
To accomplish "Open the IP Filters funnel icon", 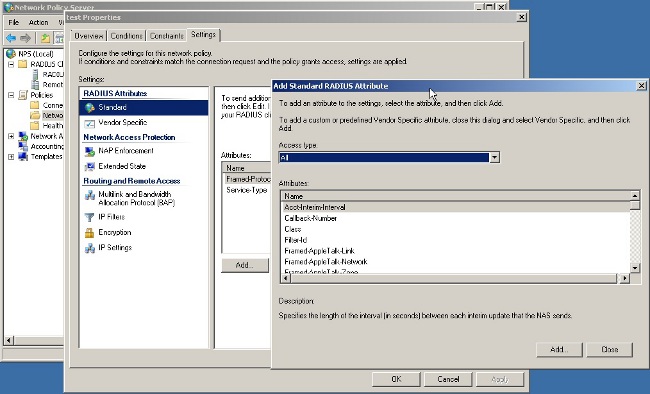I will 90,217.
